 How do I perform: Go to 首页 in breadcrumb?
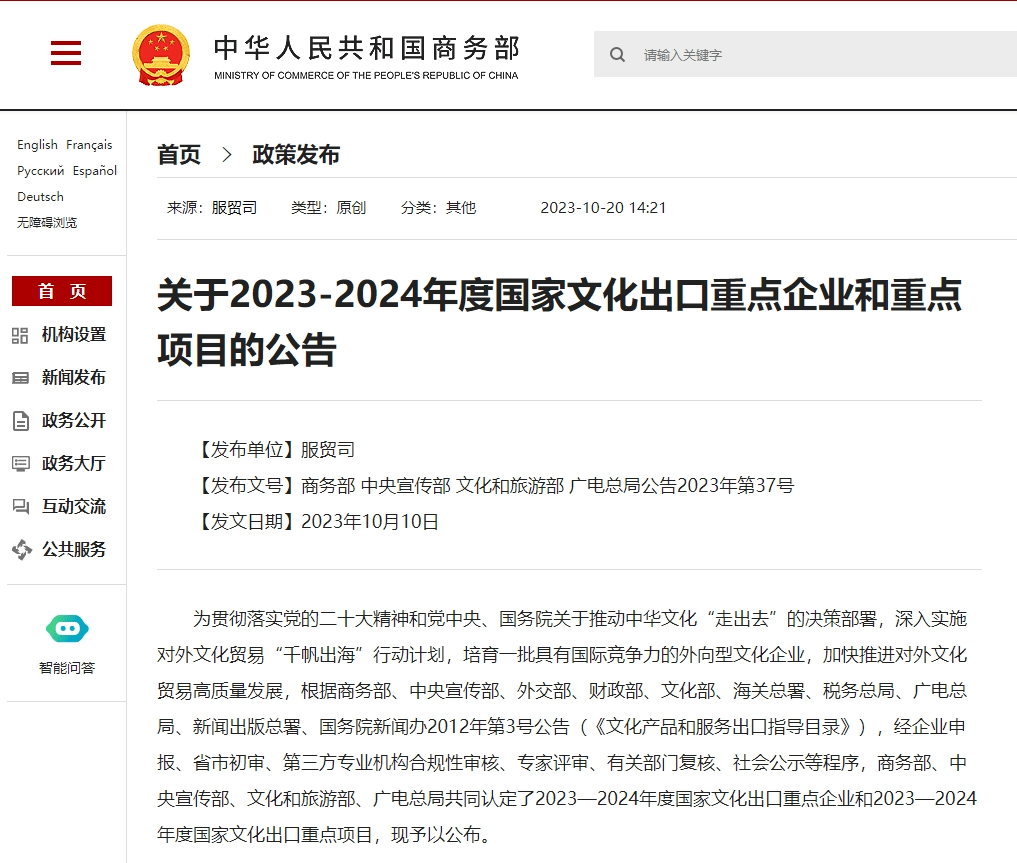[179, 155]
